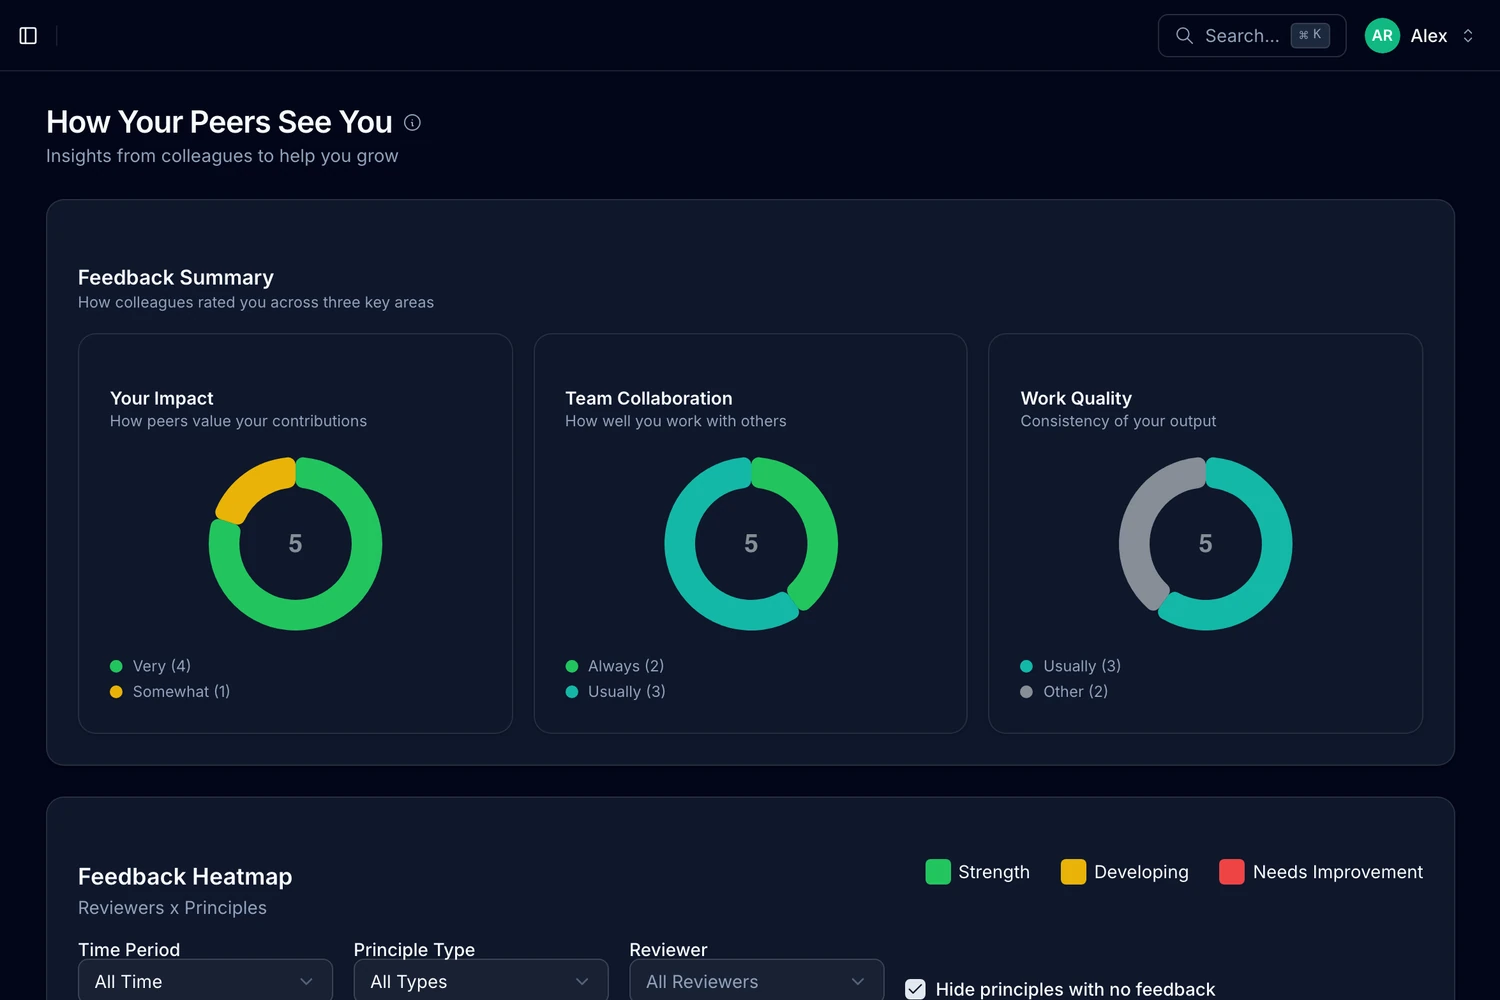
Task: Expand the user switcher chevron
Action: [x=1468, y=36]
